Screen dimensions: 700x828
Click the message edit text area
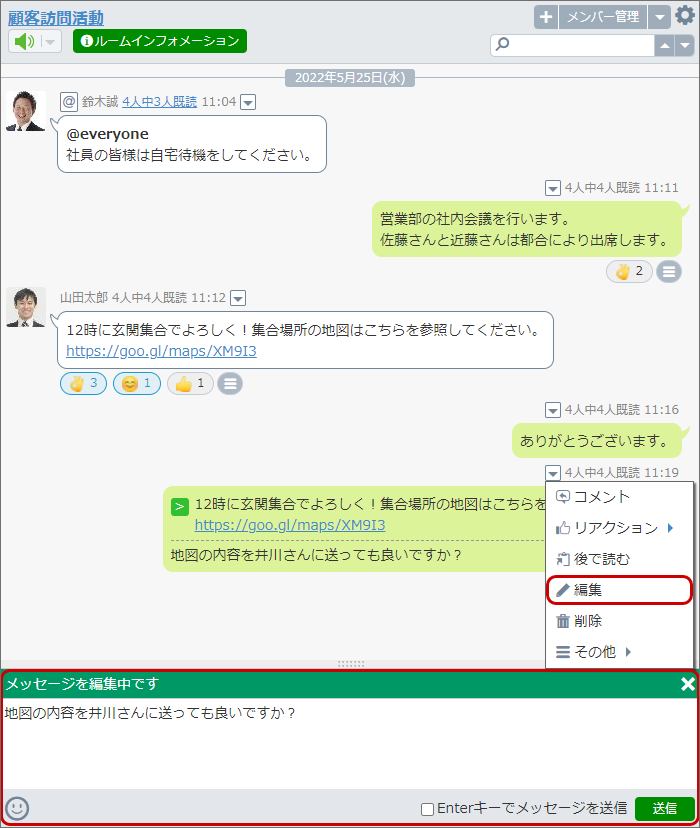(x=349, y=744)
